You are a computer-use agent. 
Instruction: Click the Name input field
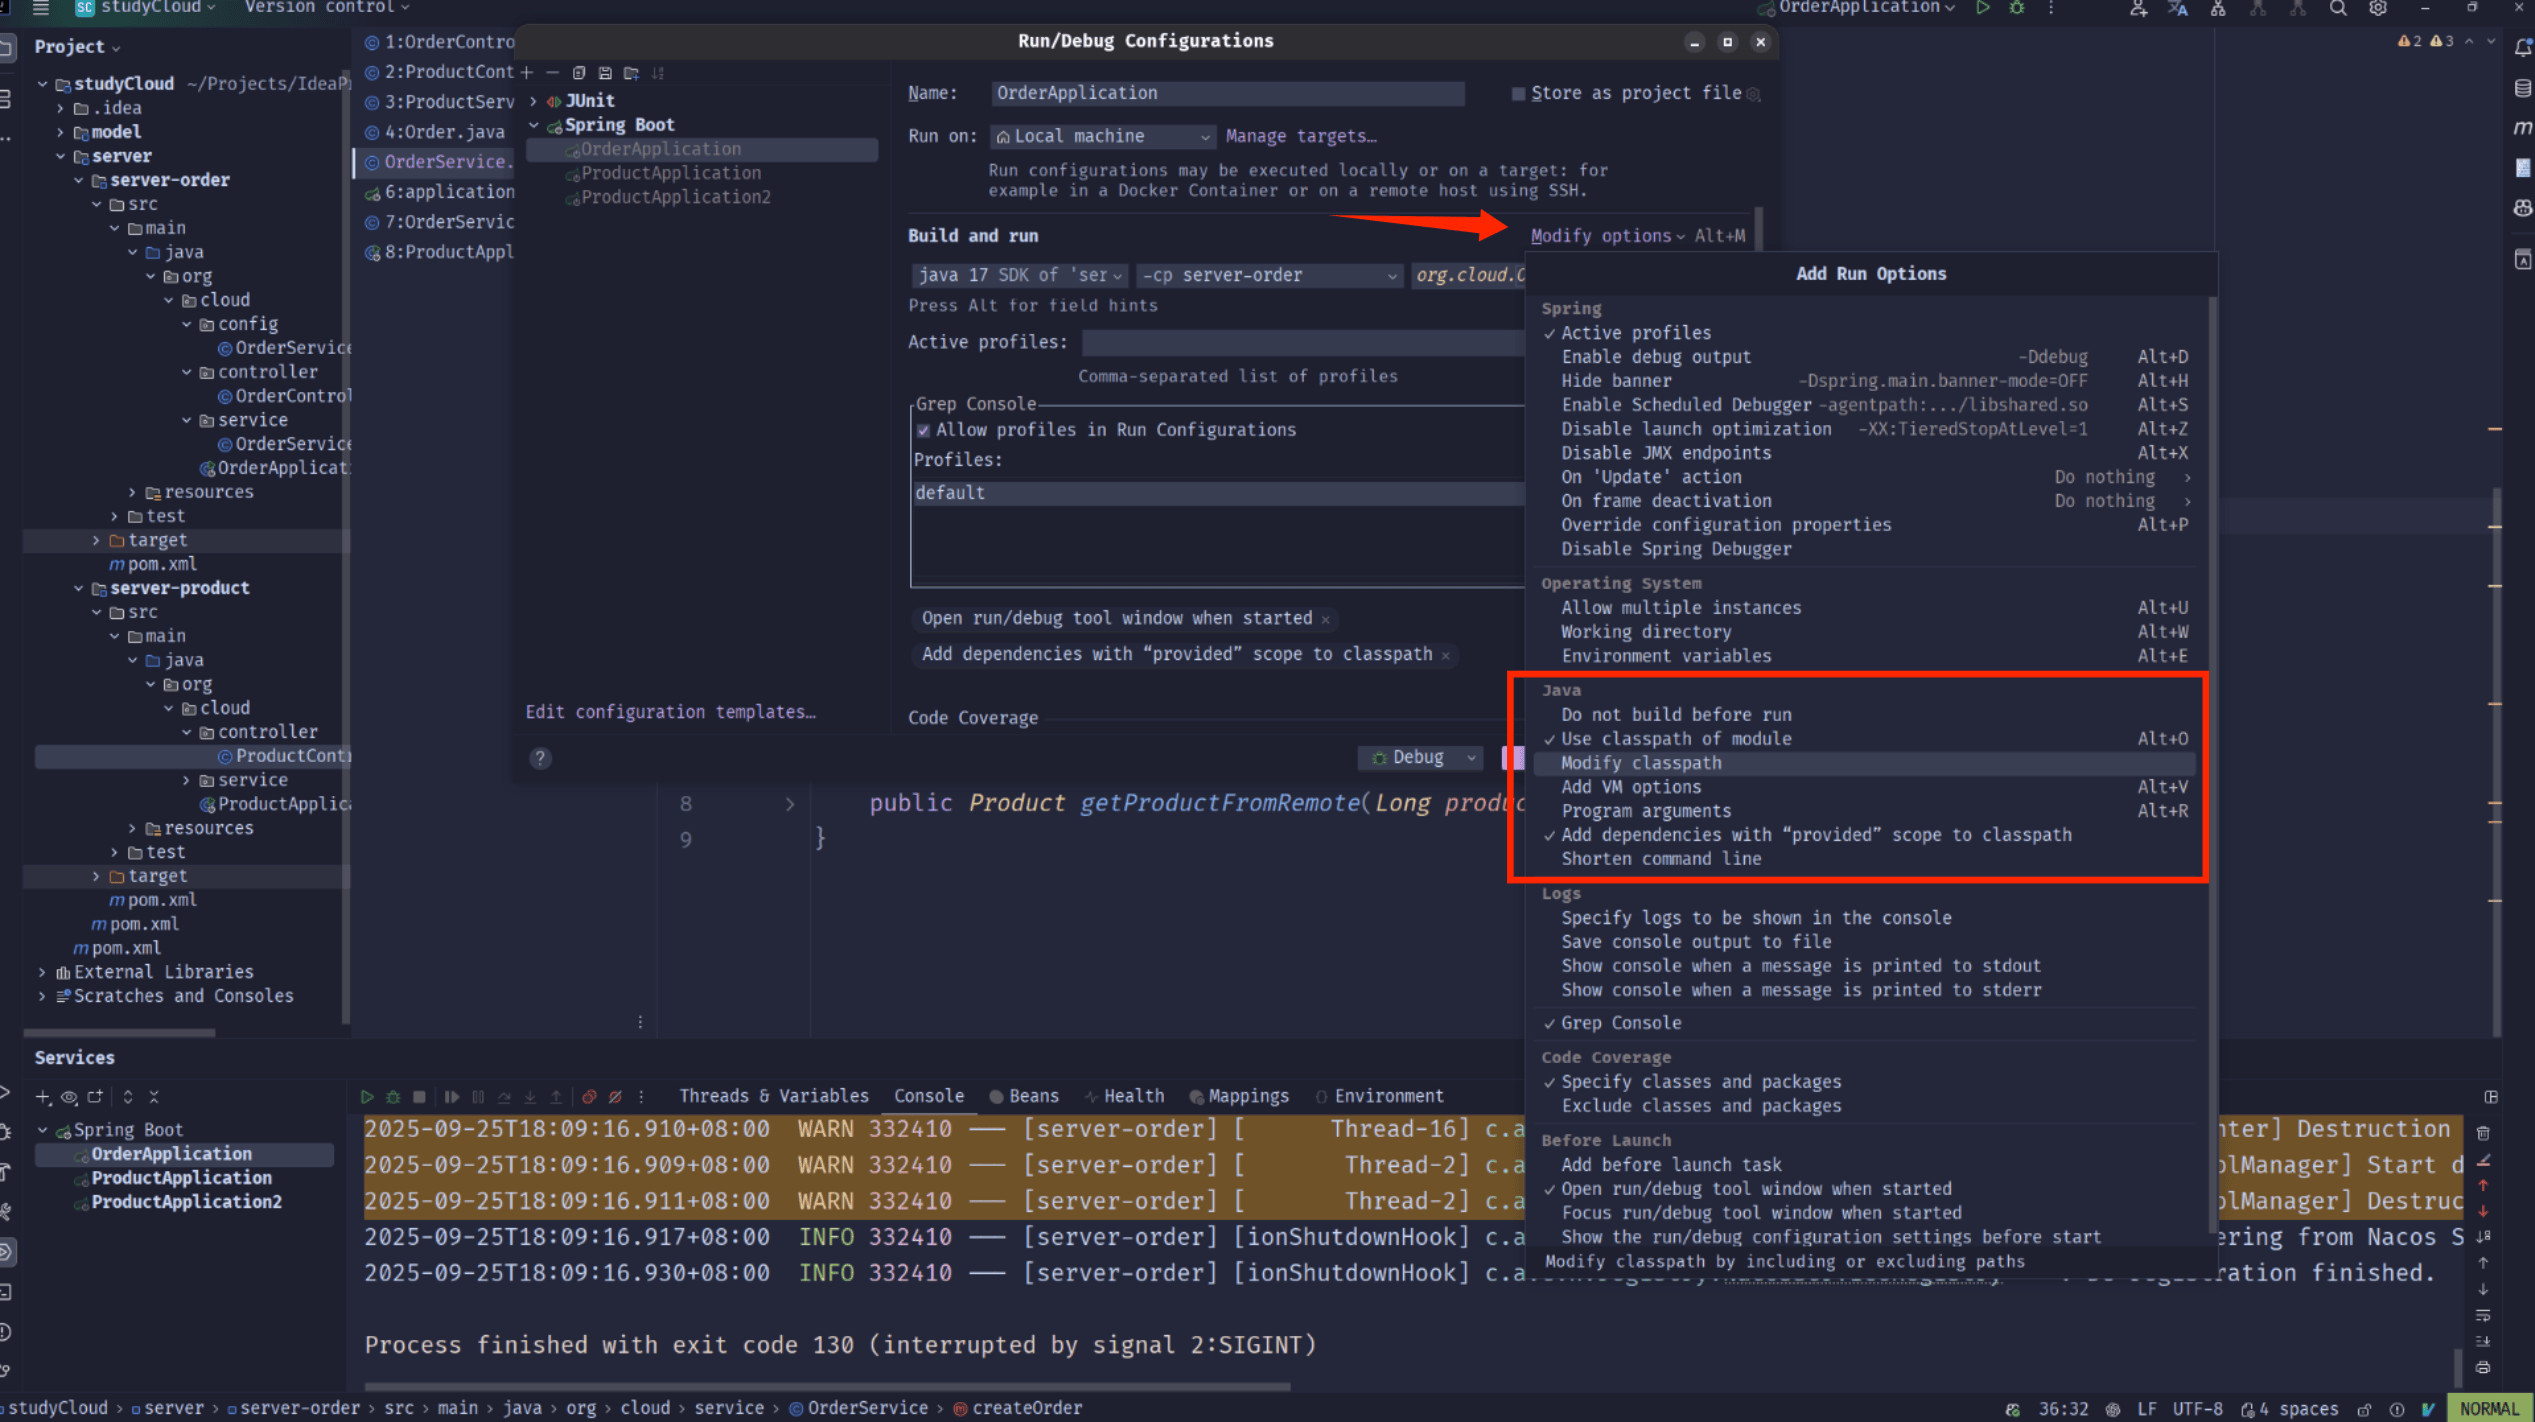point(1228,93)
